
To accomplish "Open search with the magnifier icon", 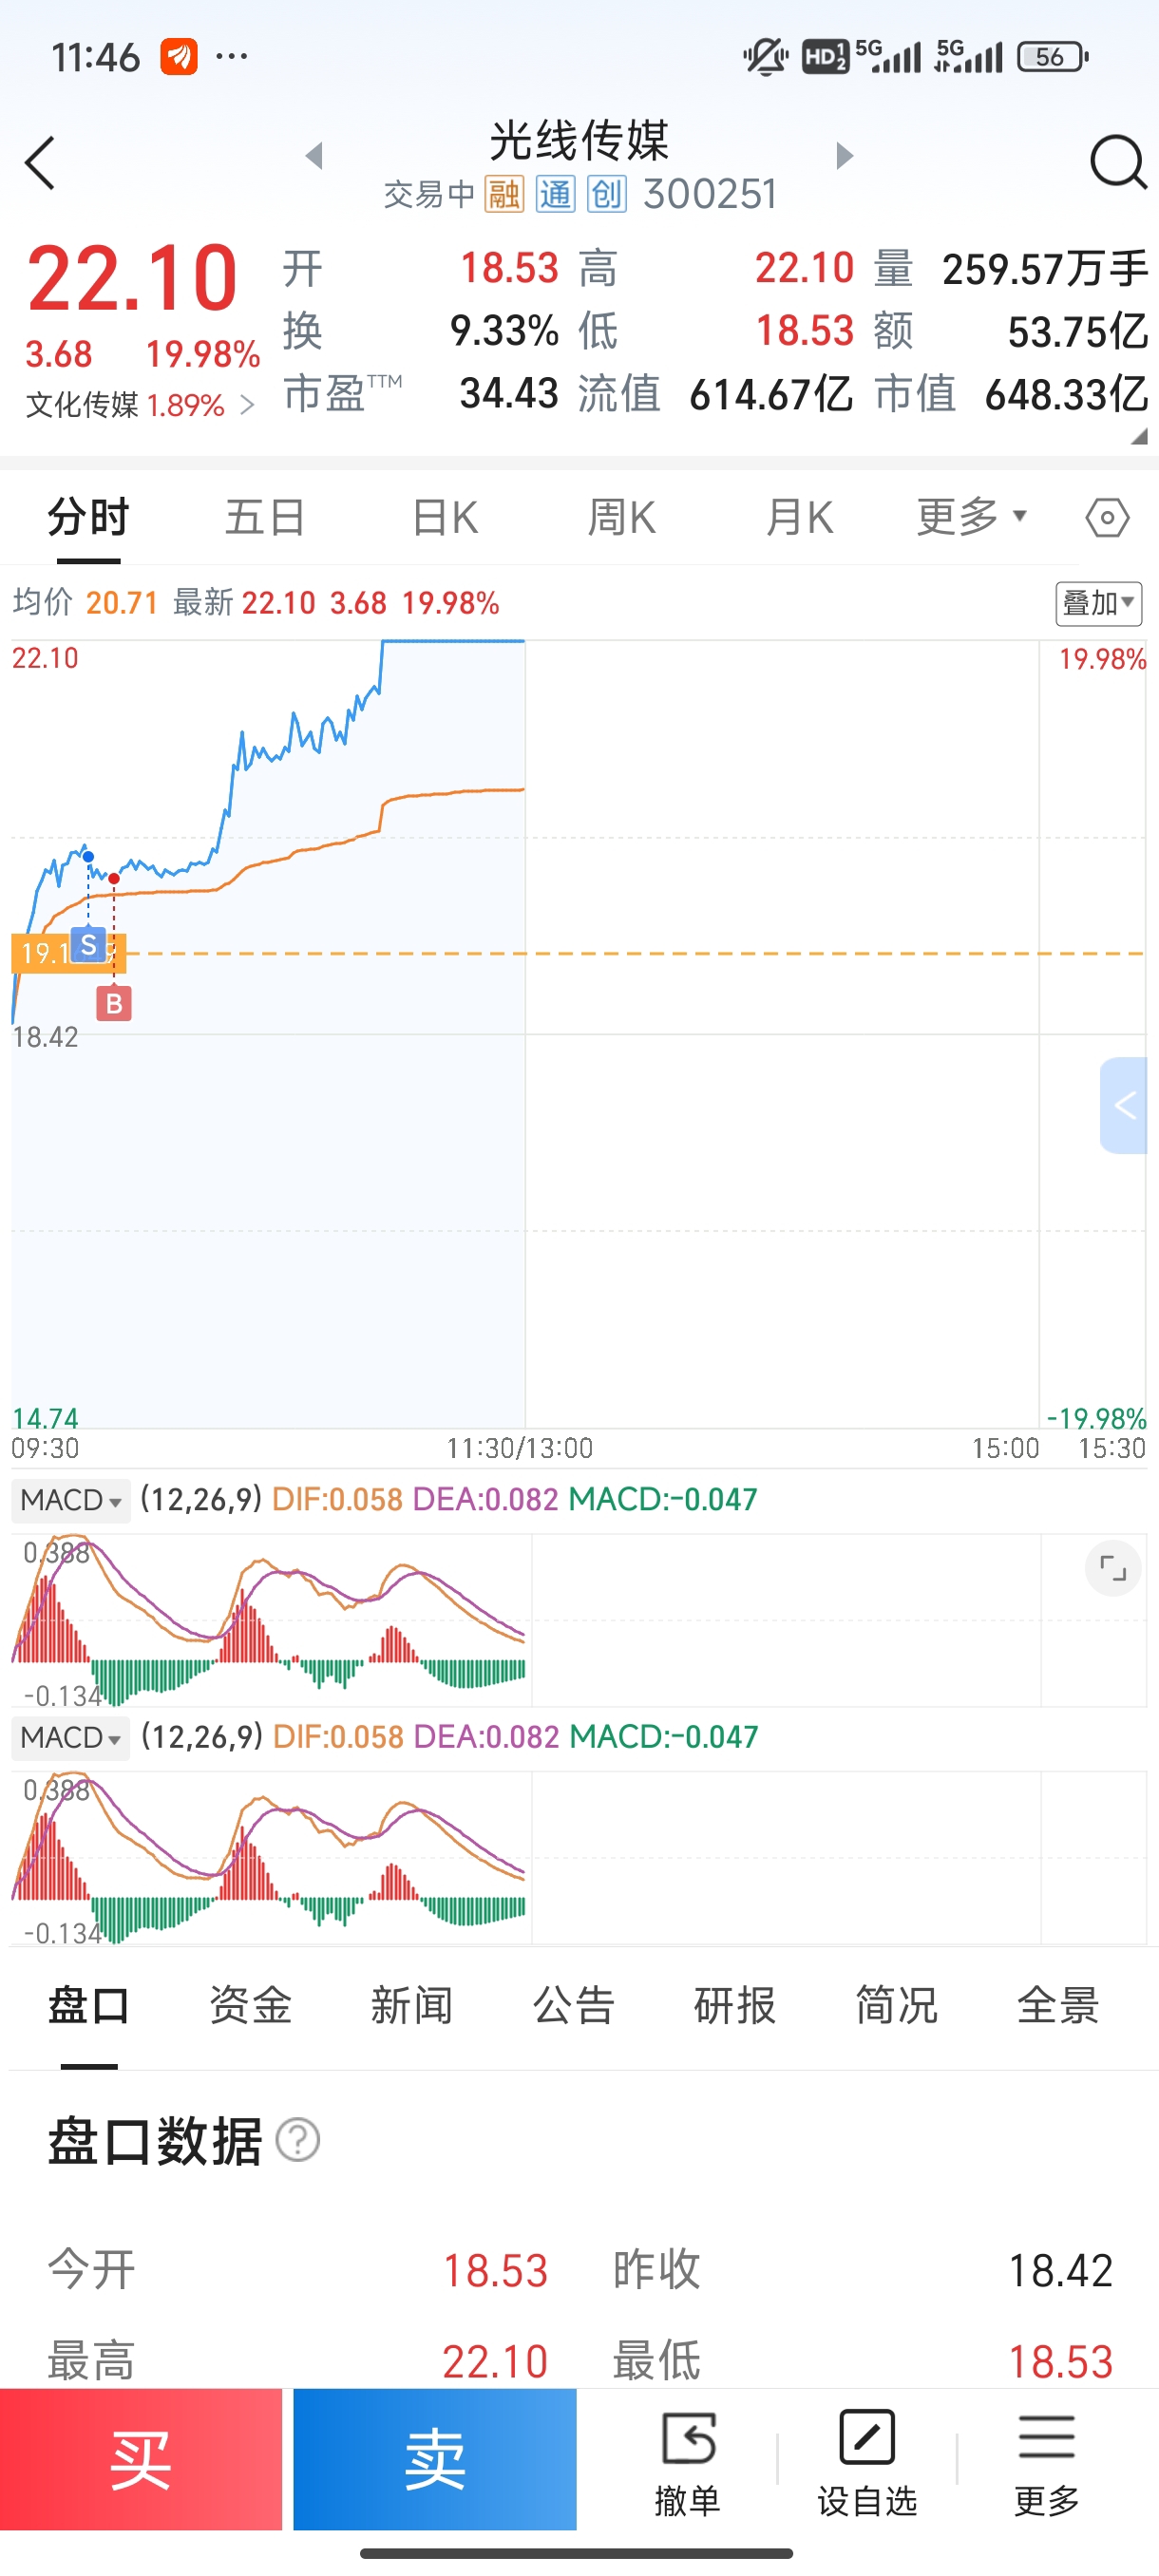I will point(1117,162).
